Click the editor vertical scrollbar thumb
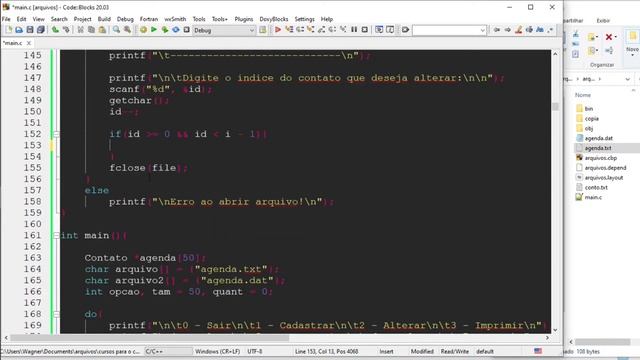640x360 pixels. [555, 107]
